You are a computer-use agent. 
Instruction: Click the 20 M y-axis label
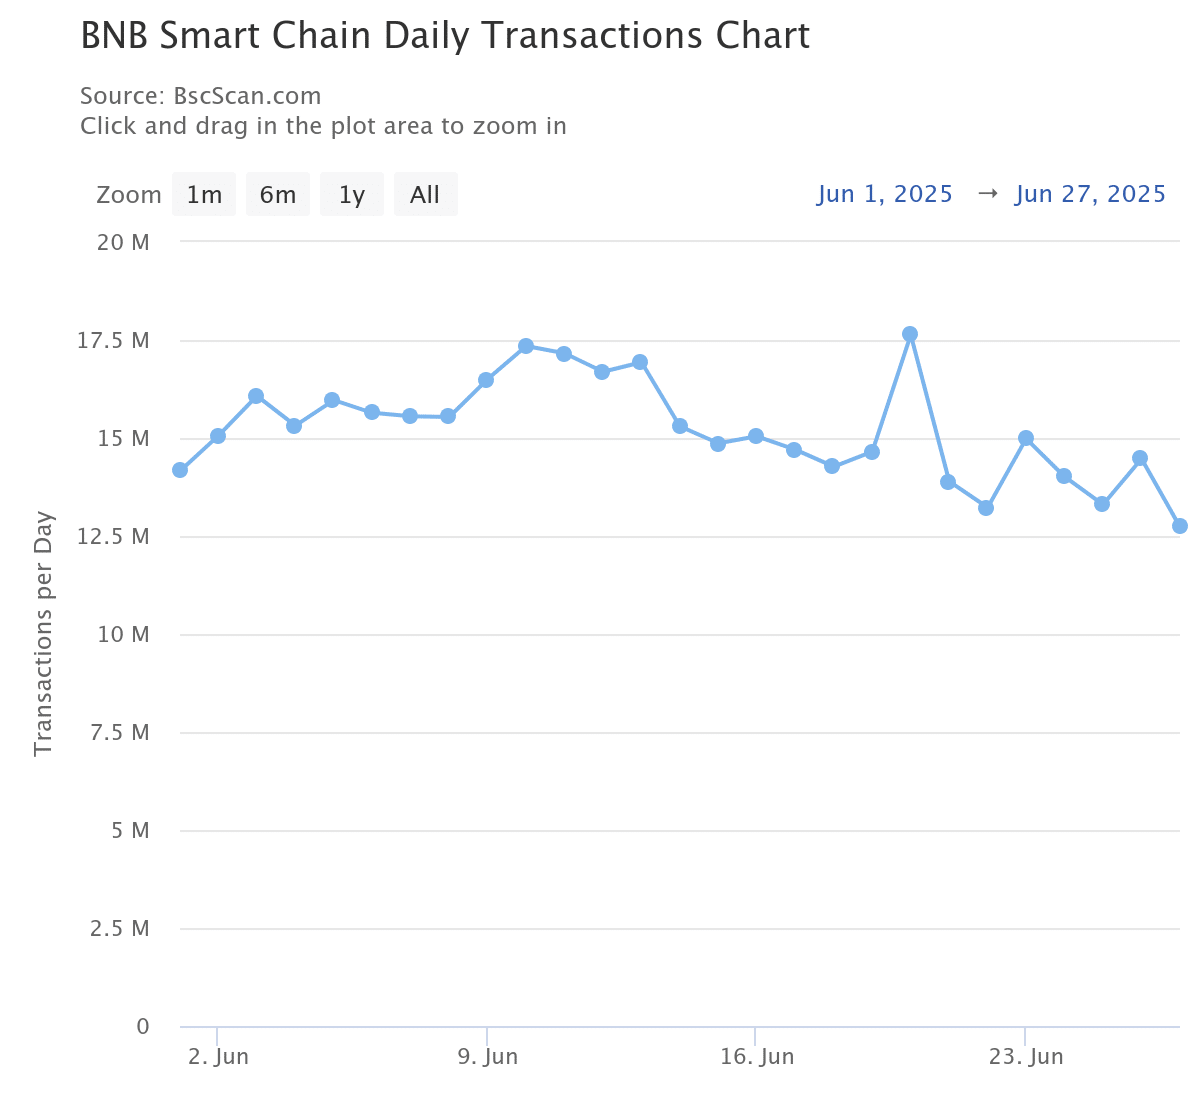(125, 242)
